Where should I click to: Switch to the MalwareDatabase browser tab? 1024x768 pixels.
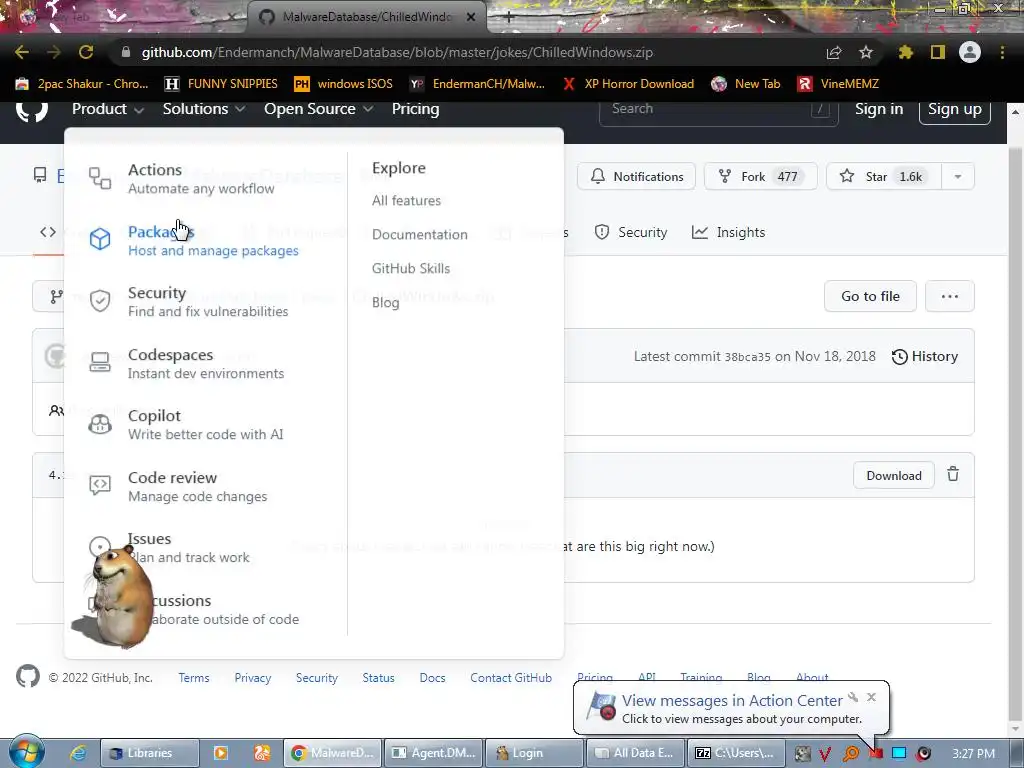pos(367,17)
